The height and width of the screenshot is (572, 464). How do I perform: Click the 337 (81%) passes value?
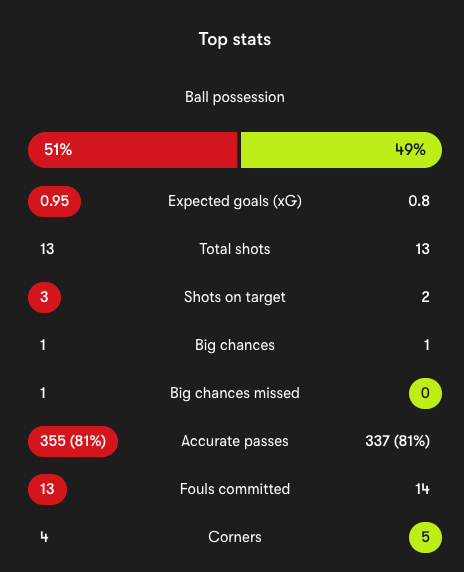point(398,441)
